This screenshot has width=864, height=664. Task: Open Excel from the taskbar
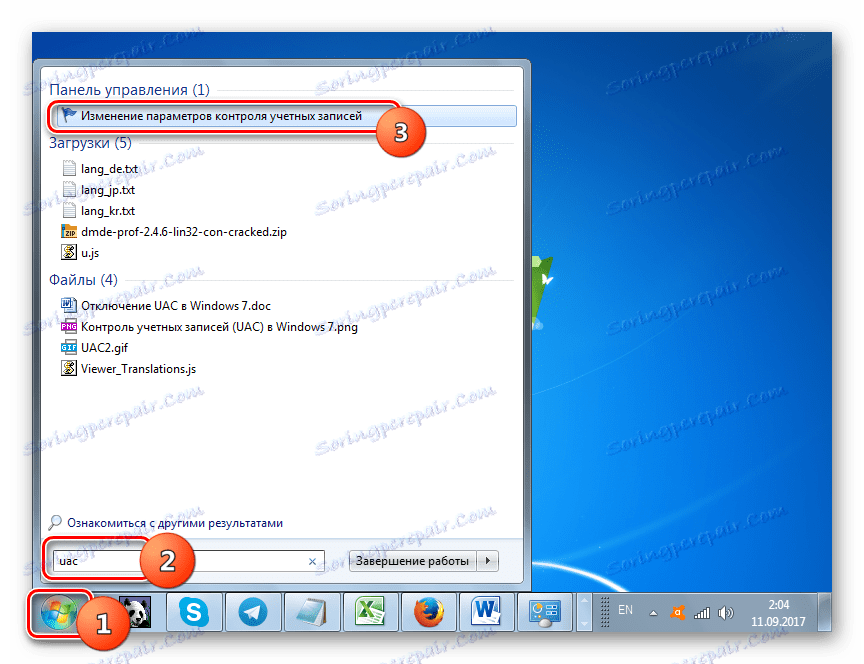click(x=370, y=612)
